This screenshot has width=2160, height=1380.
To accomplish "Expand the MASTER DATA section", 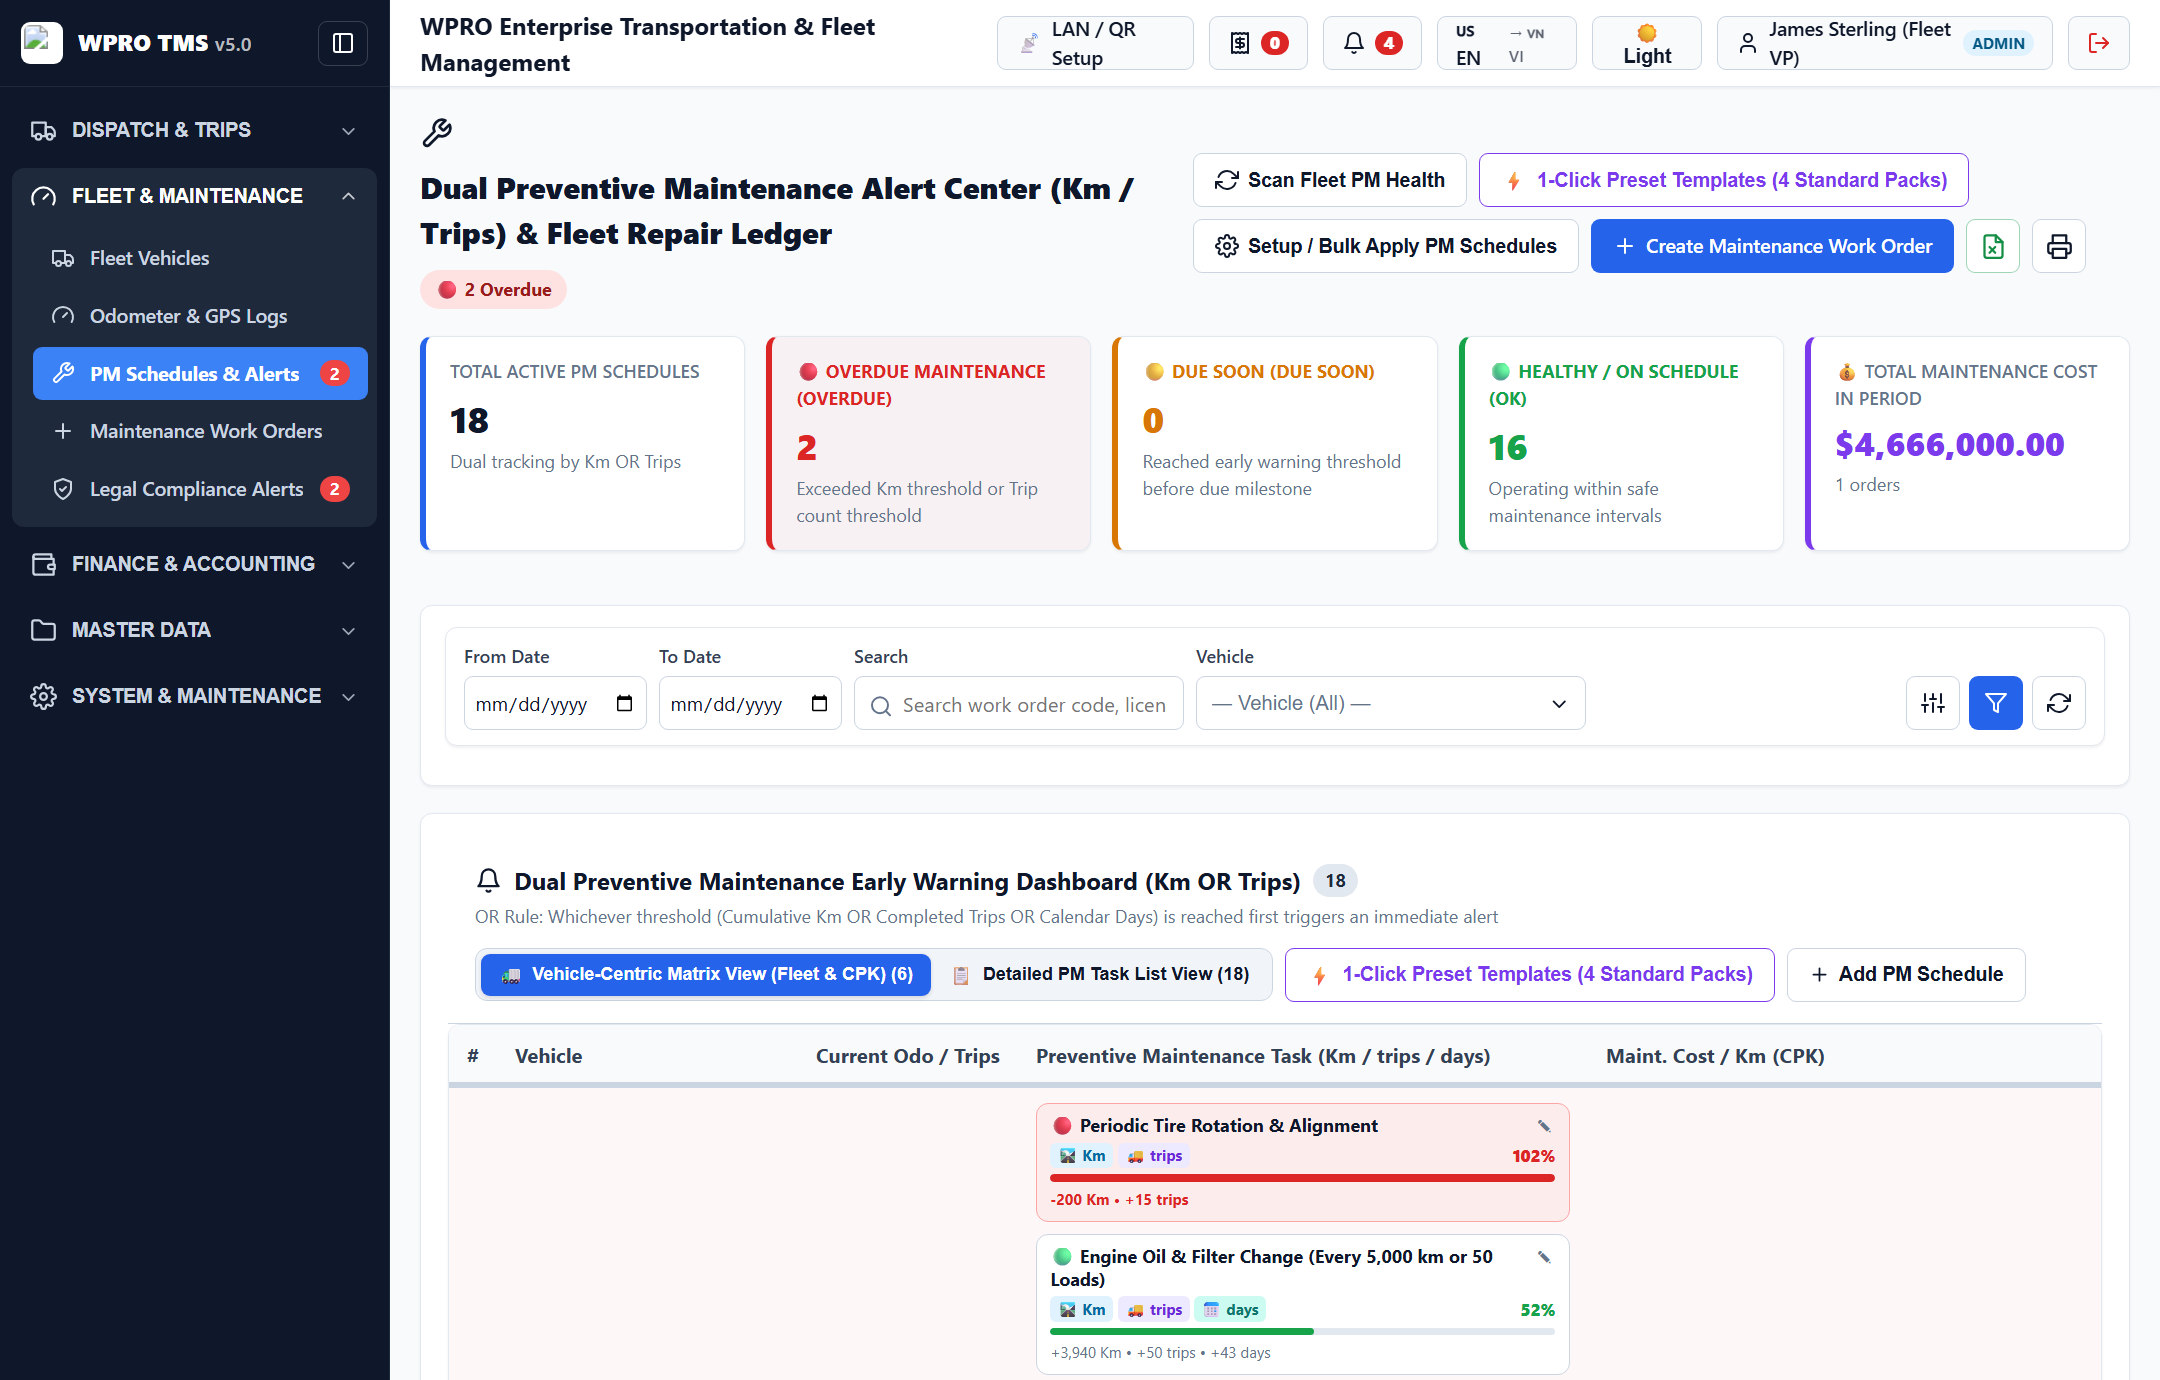I will [194, 630].
